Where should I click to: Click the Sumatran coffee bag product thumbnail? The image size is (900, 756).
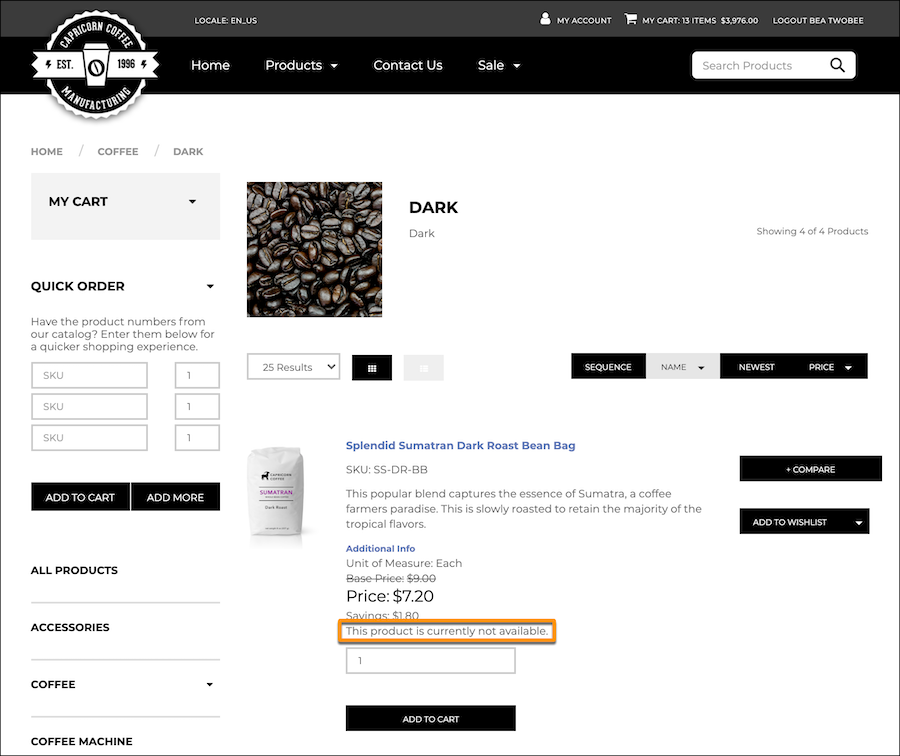click(x=277, y=494)
